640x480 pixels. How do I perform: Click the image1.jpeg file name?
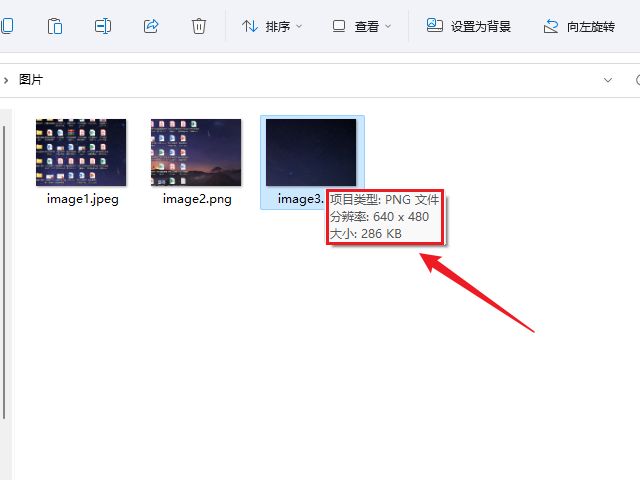pyautogui.click(x=83, y=199)
